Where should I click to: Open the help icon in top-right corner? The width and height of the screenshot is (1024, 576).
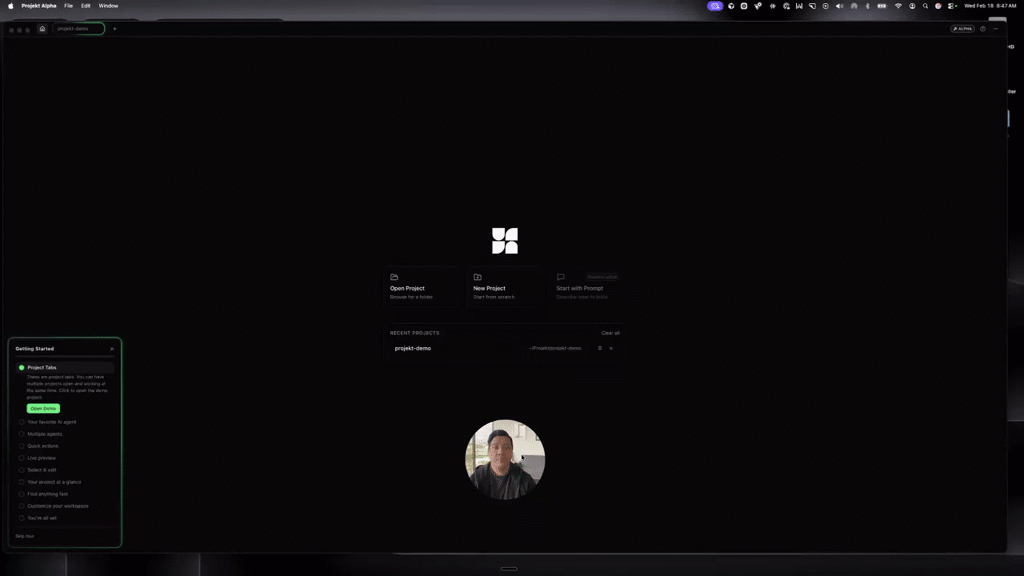983,29
